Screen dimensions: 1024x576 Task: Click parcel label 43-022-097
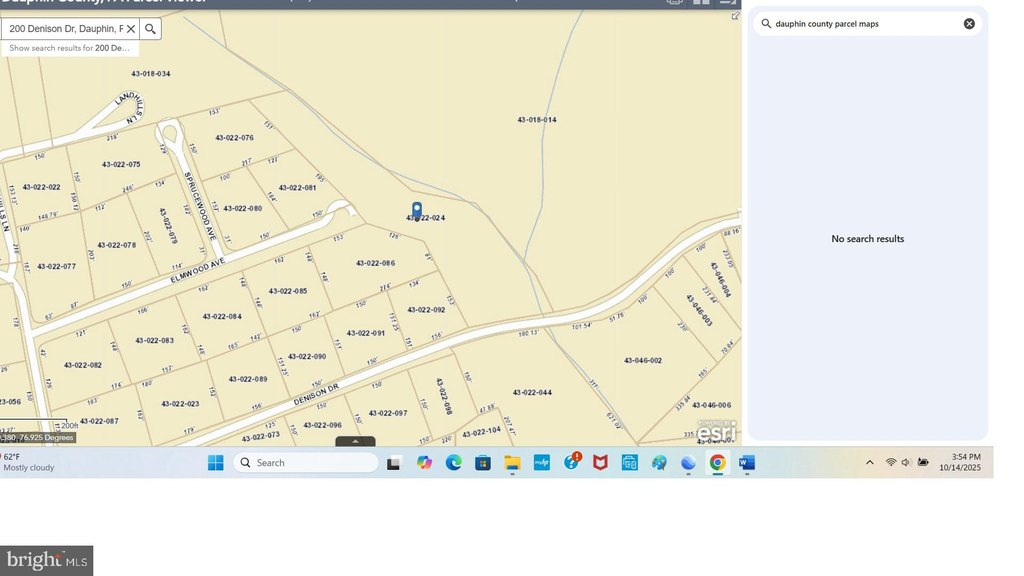pos(388,413)
